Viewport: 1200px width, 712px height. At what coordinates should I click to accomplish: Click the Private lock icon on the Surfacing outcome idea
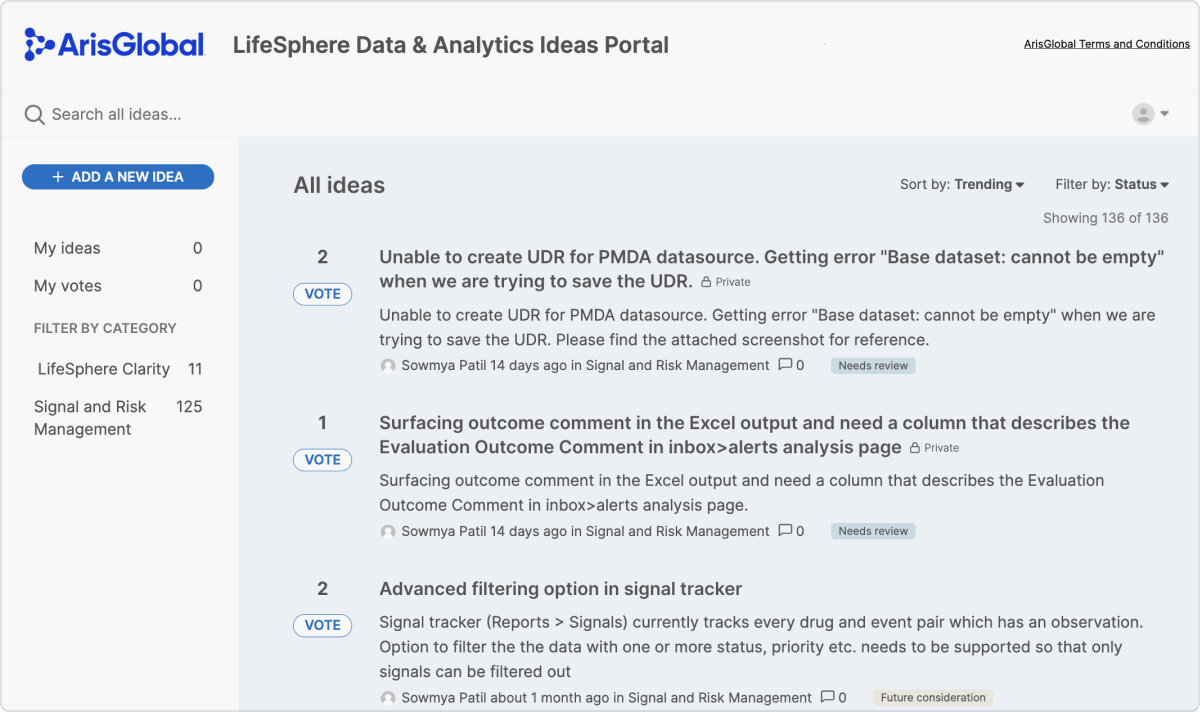coord(915,448)
